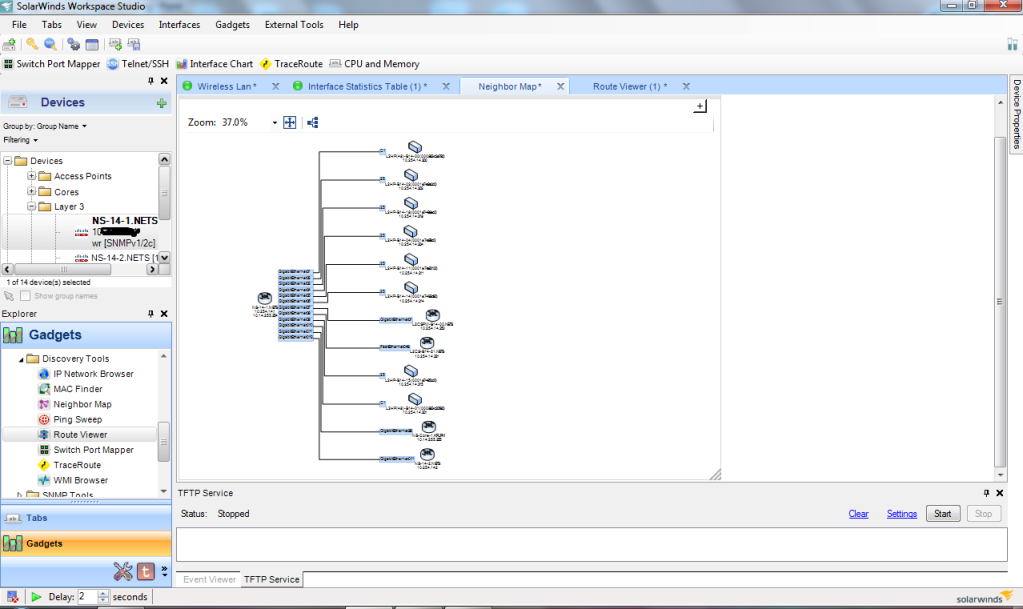Open the Devices menu

point(128,25)
